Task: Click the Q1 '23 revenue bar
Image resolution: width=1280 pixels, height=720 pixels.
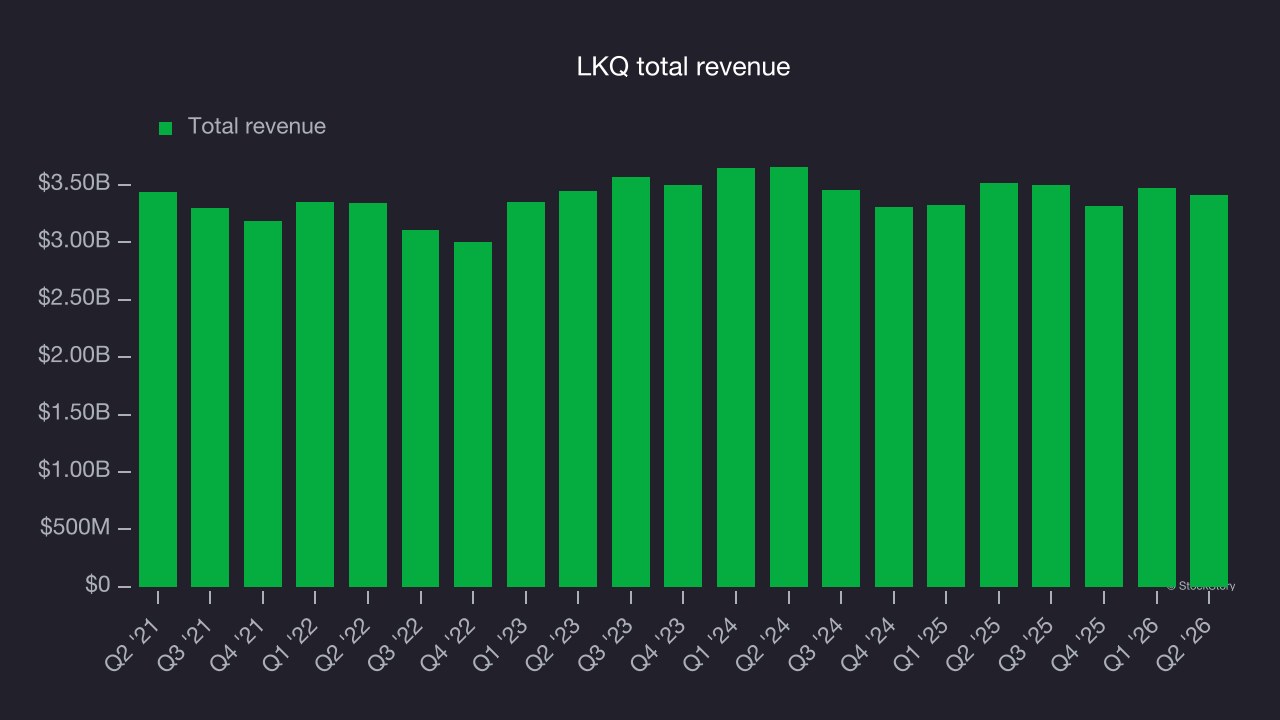Action: pyautogui.click(x=526, y=394)
